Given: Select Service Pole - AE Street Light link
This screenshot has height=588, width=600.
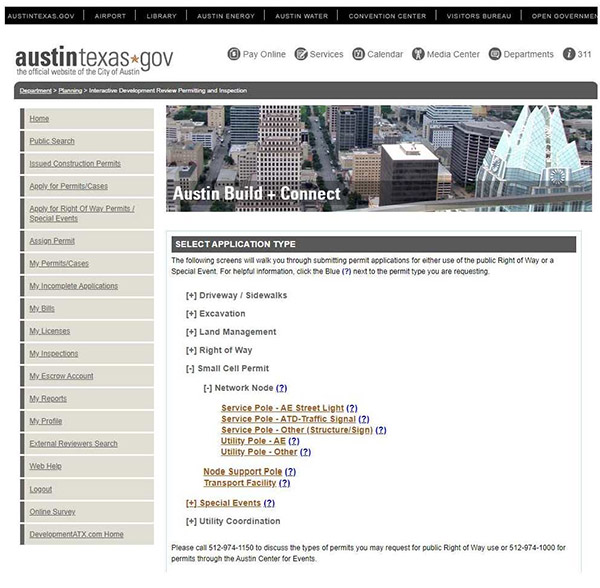Looking at the screenshot, I should click(282, 408).
